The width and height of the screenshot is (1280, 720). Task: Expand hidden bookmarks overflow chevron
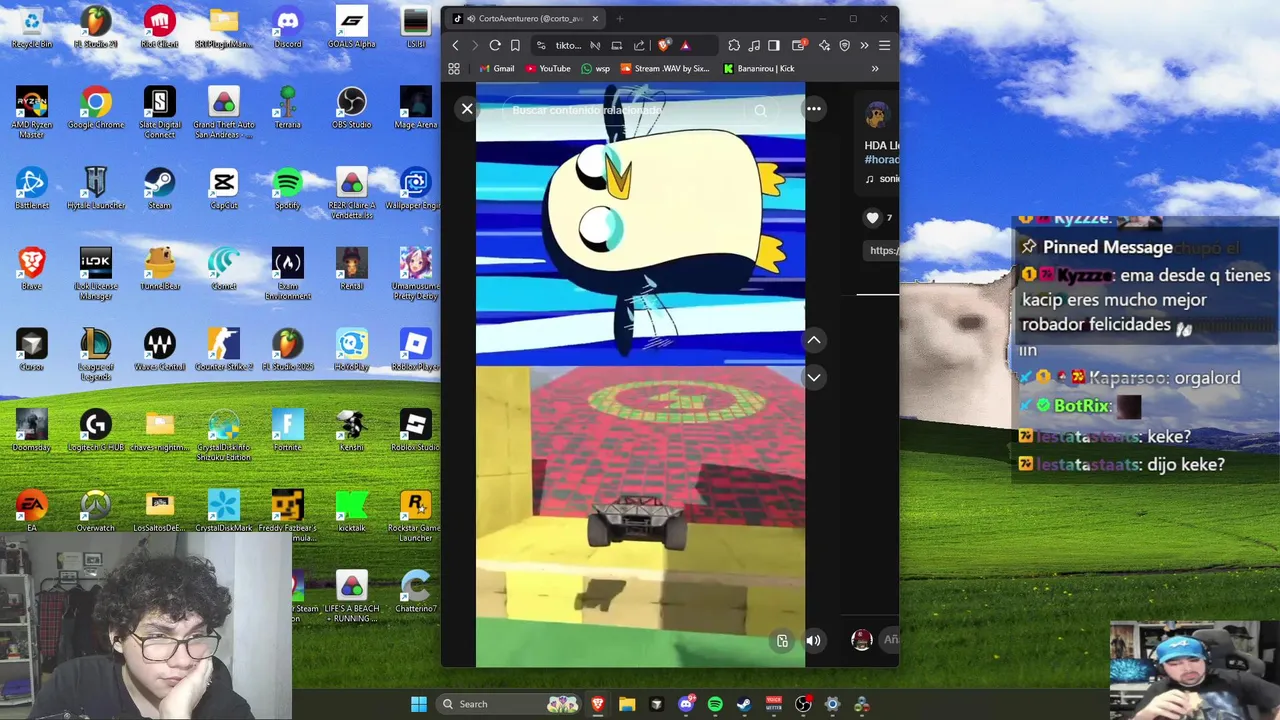[x=875, y=69]
